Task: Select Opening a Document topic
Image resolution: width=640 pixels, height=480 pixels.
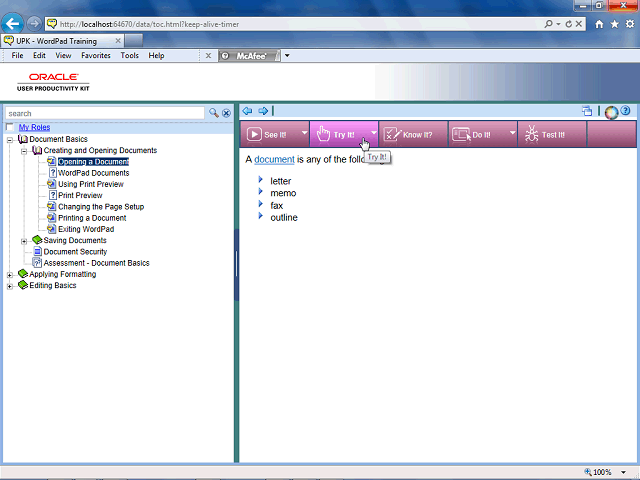Action: tap(93, 162)
